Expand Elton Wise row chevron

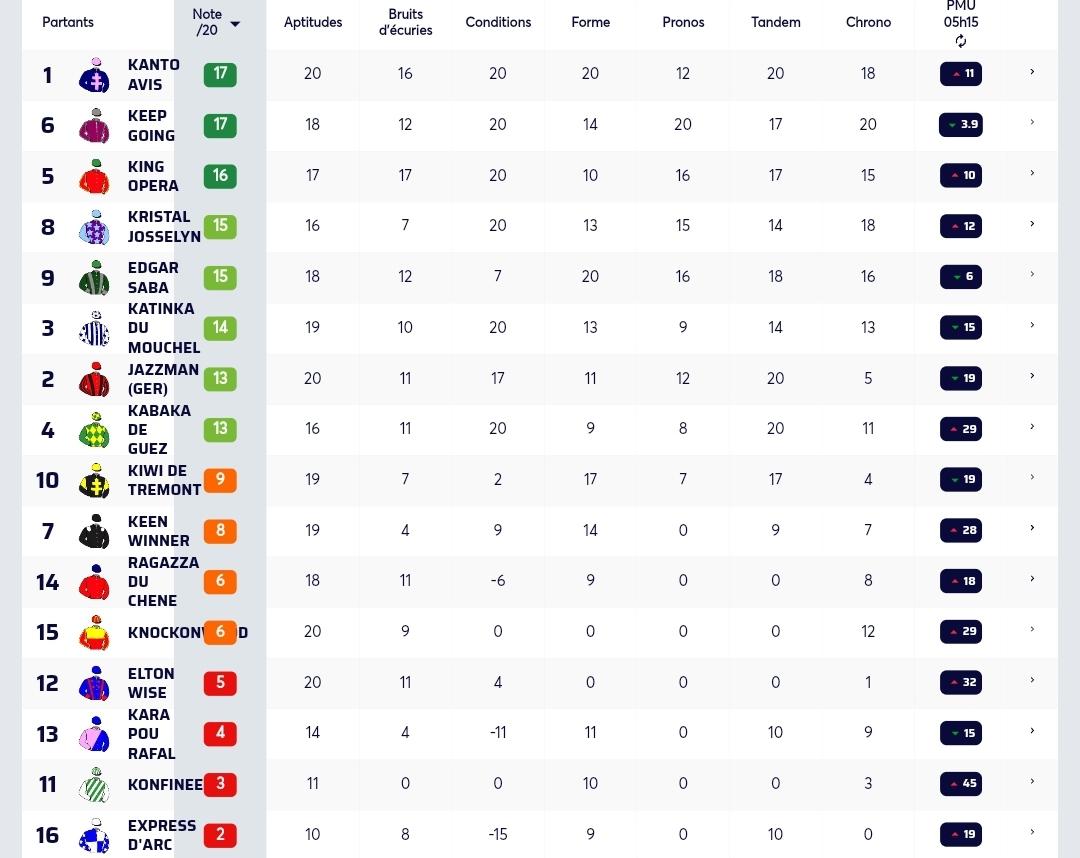[x=1032, y=680]
